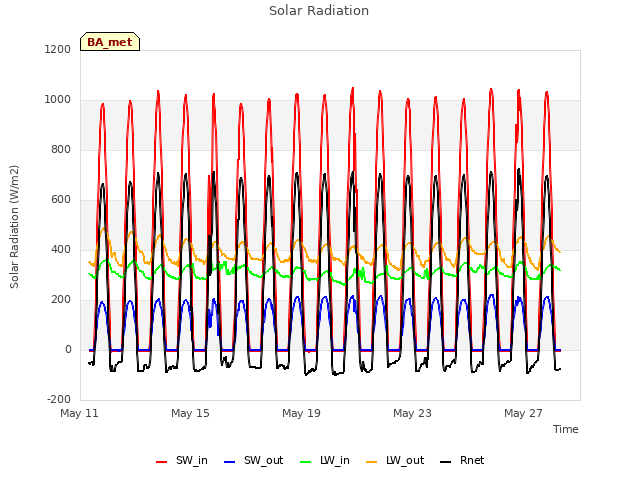The height and width of the screenshot is (480, 640).
Task: Click the May 23 x-axis label
Action: [412, 413]
